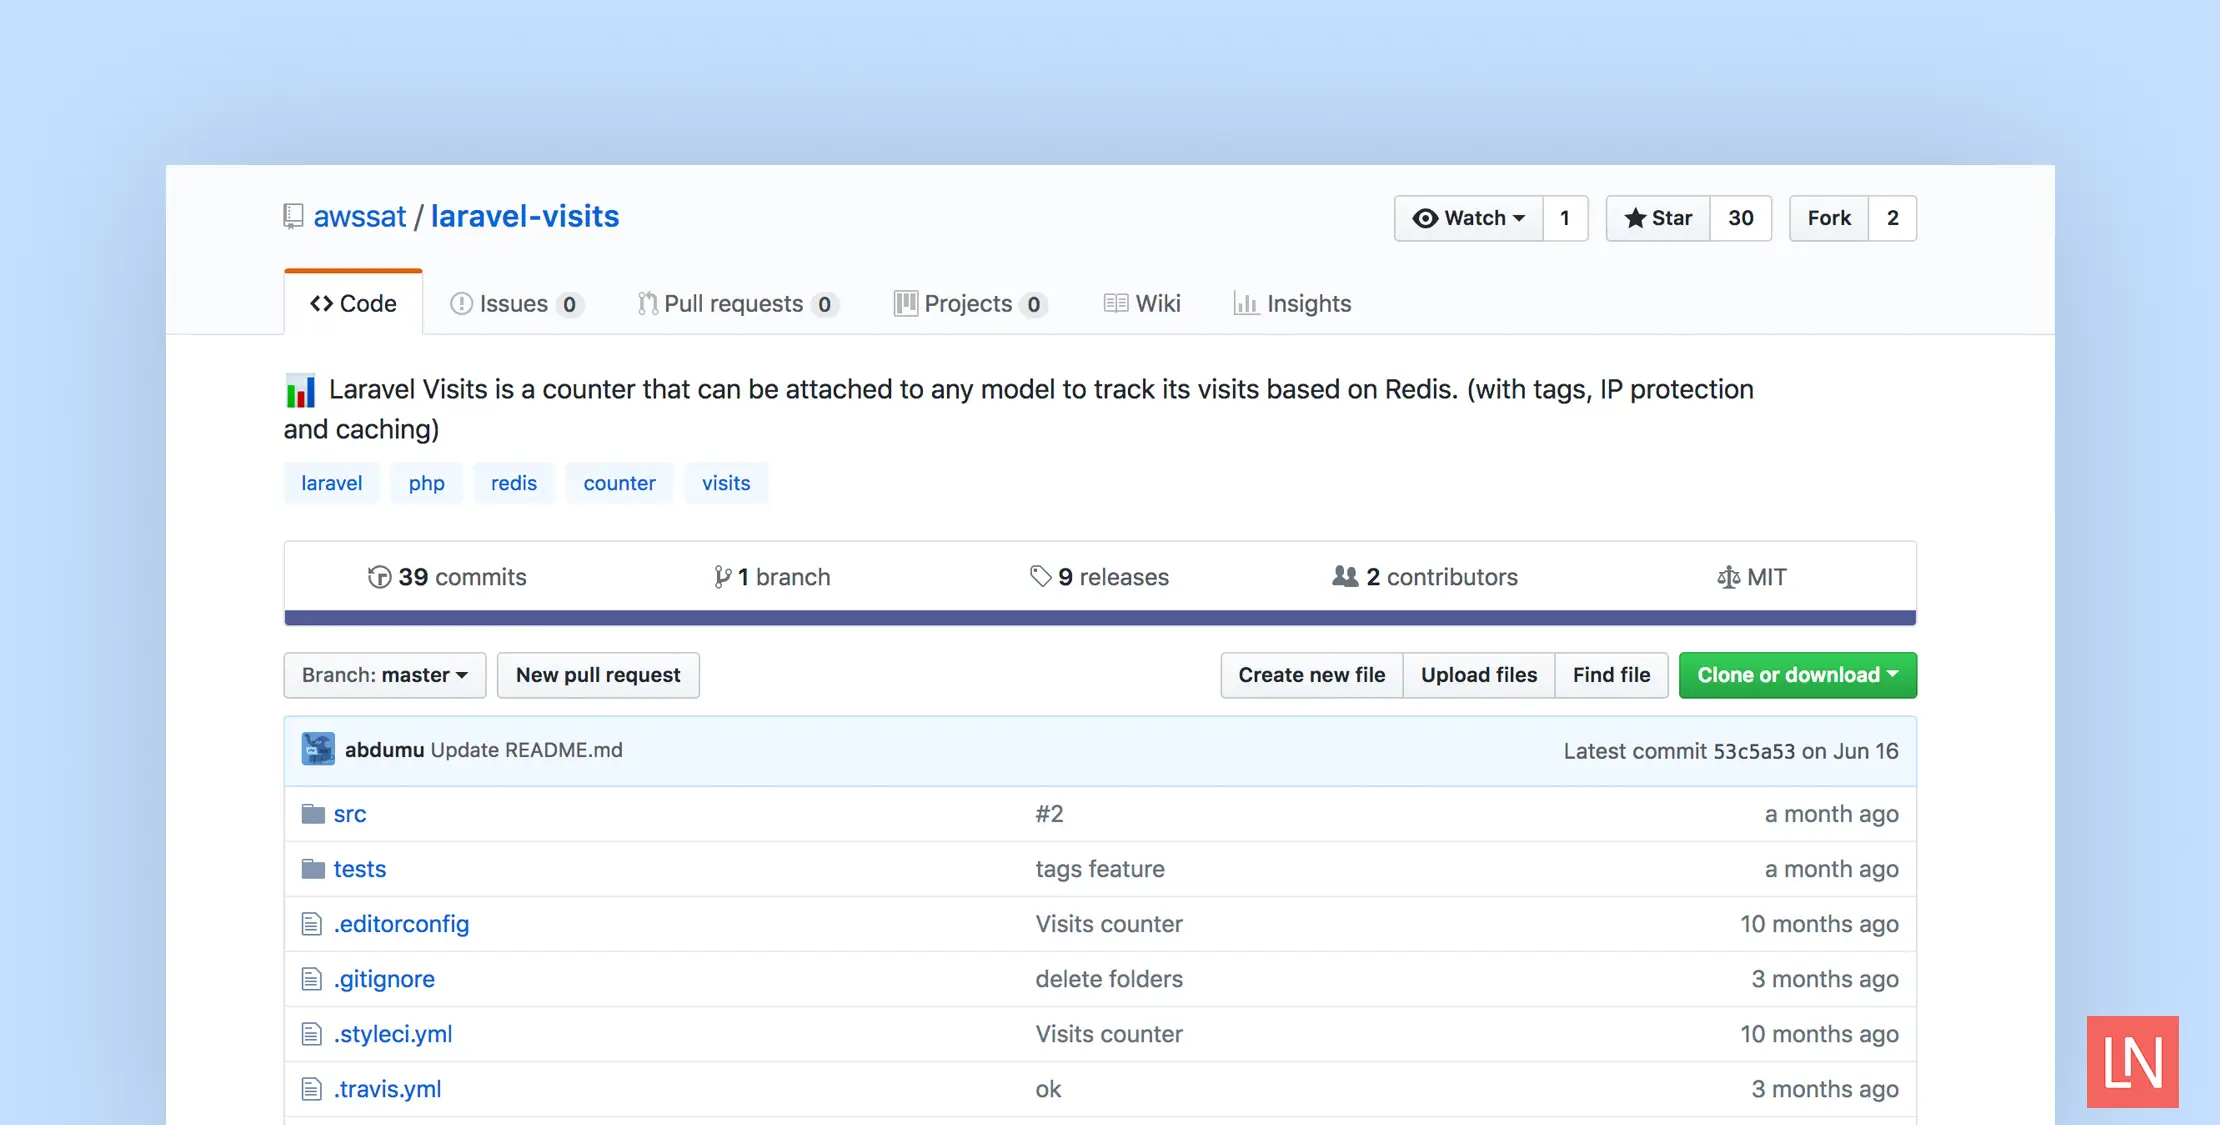Click Find file button

pyautogui.click(x=1611, y=675)
